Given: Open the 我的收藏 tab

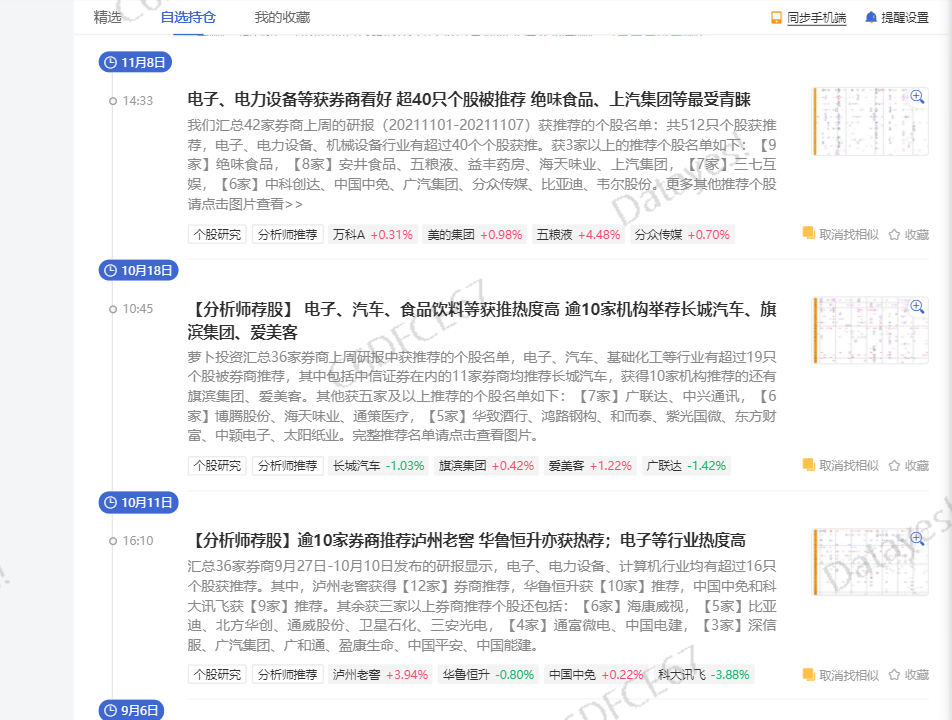Looking at the screenshot, I should point(282,18).
